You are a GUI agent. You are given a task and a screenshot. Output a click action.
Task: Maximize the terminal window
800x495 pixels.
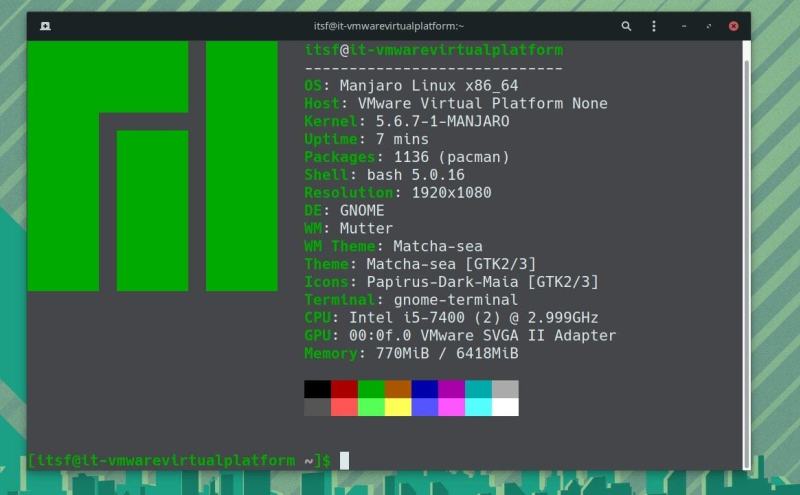(709, 26)
